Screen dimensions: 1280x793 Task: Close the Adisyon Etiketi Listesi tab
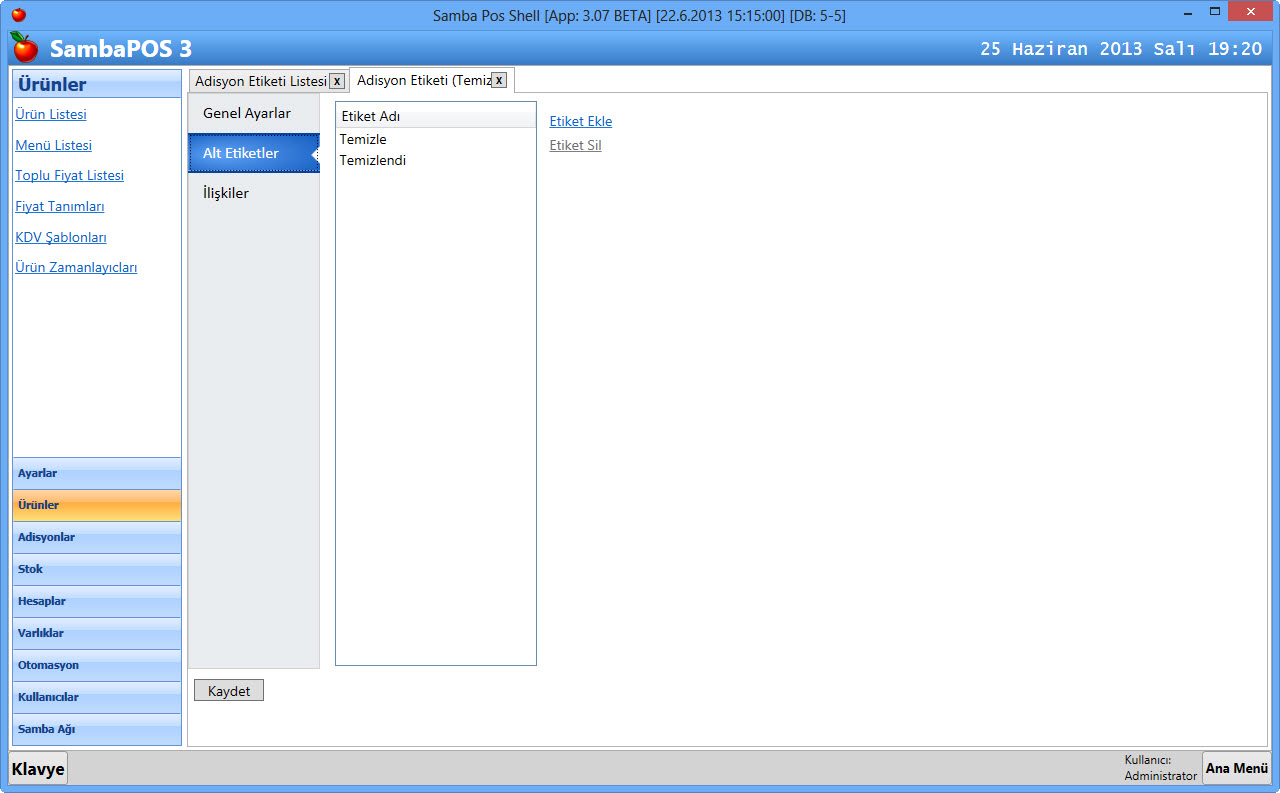pos(337,81)
